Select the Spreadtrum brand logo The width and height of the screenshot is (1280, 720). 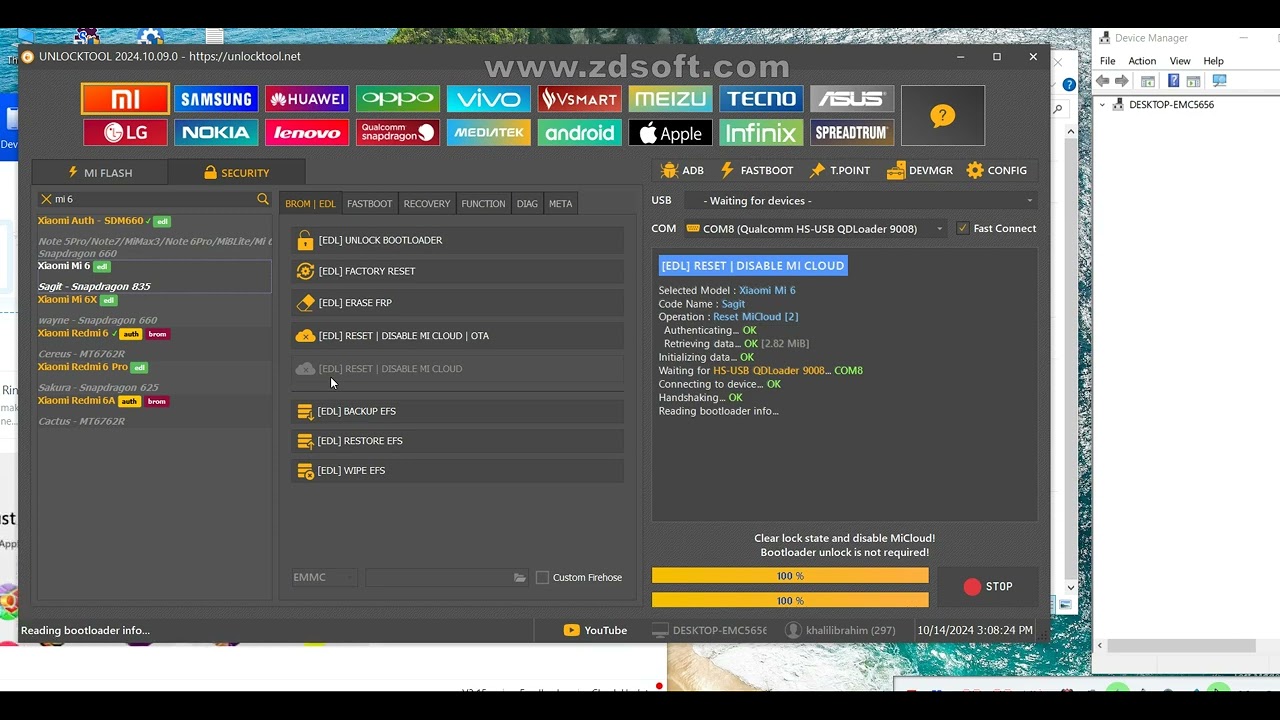click(x=852, y=133)
